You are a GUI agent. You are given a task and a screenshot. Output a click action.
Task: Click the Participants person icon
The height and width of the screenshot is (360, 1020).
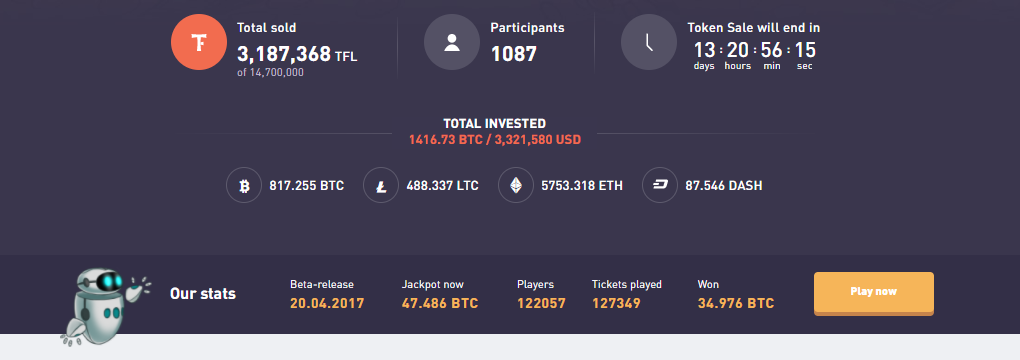452,42
